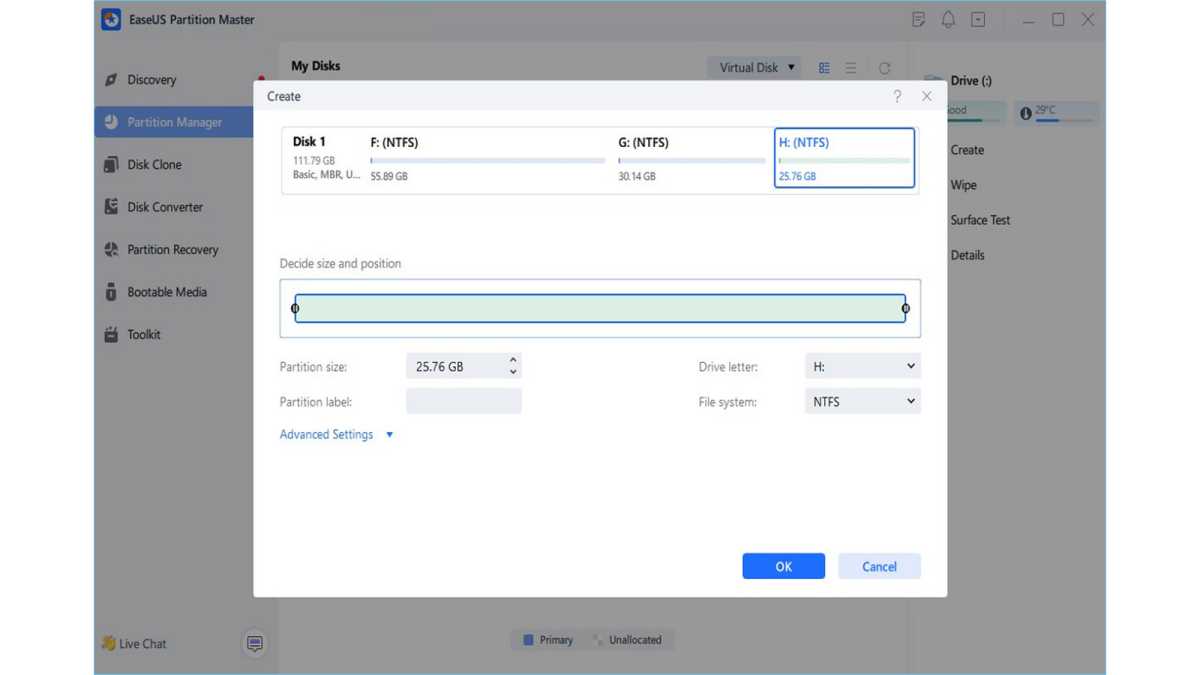Open Details in the right Drive panel
This screenshot has width=1200, height=675.
(968, 255)
